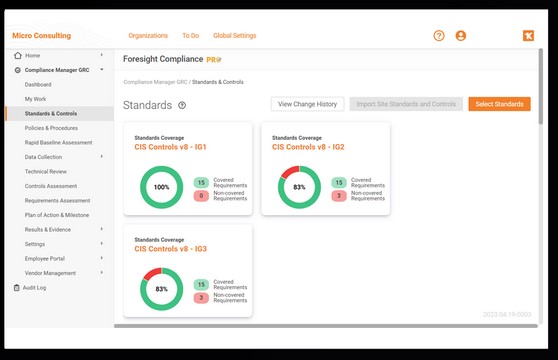The height and width of the screenshot is (360, 558).
Task: Expand the Data Collection submenu arrow
Action: click(102, 156)
